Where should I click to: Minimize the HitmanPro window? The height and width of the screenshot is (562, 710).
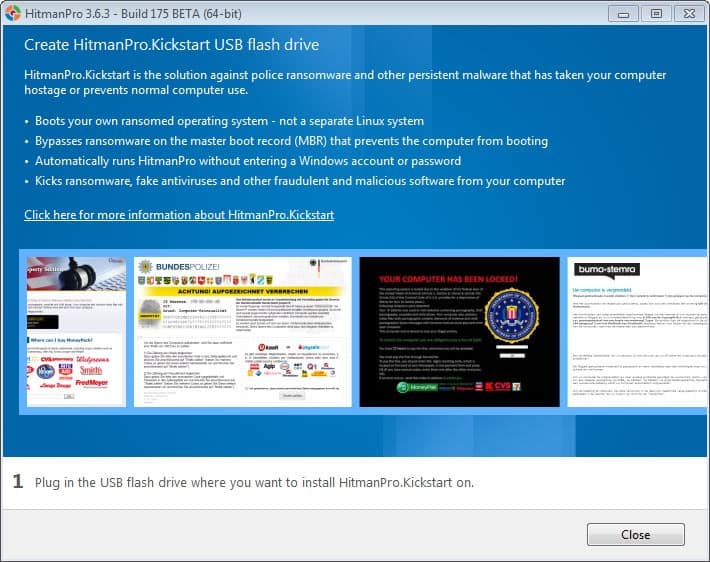tap(624, 14)
